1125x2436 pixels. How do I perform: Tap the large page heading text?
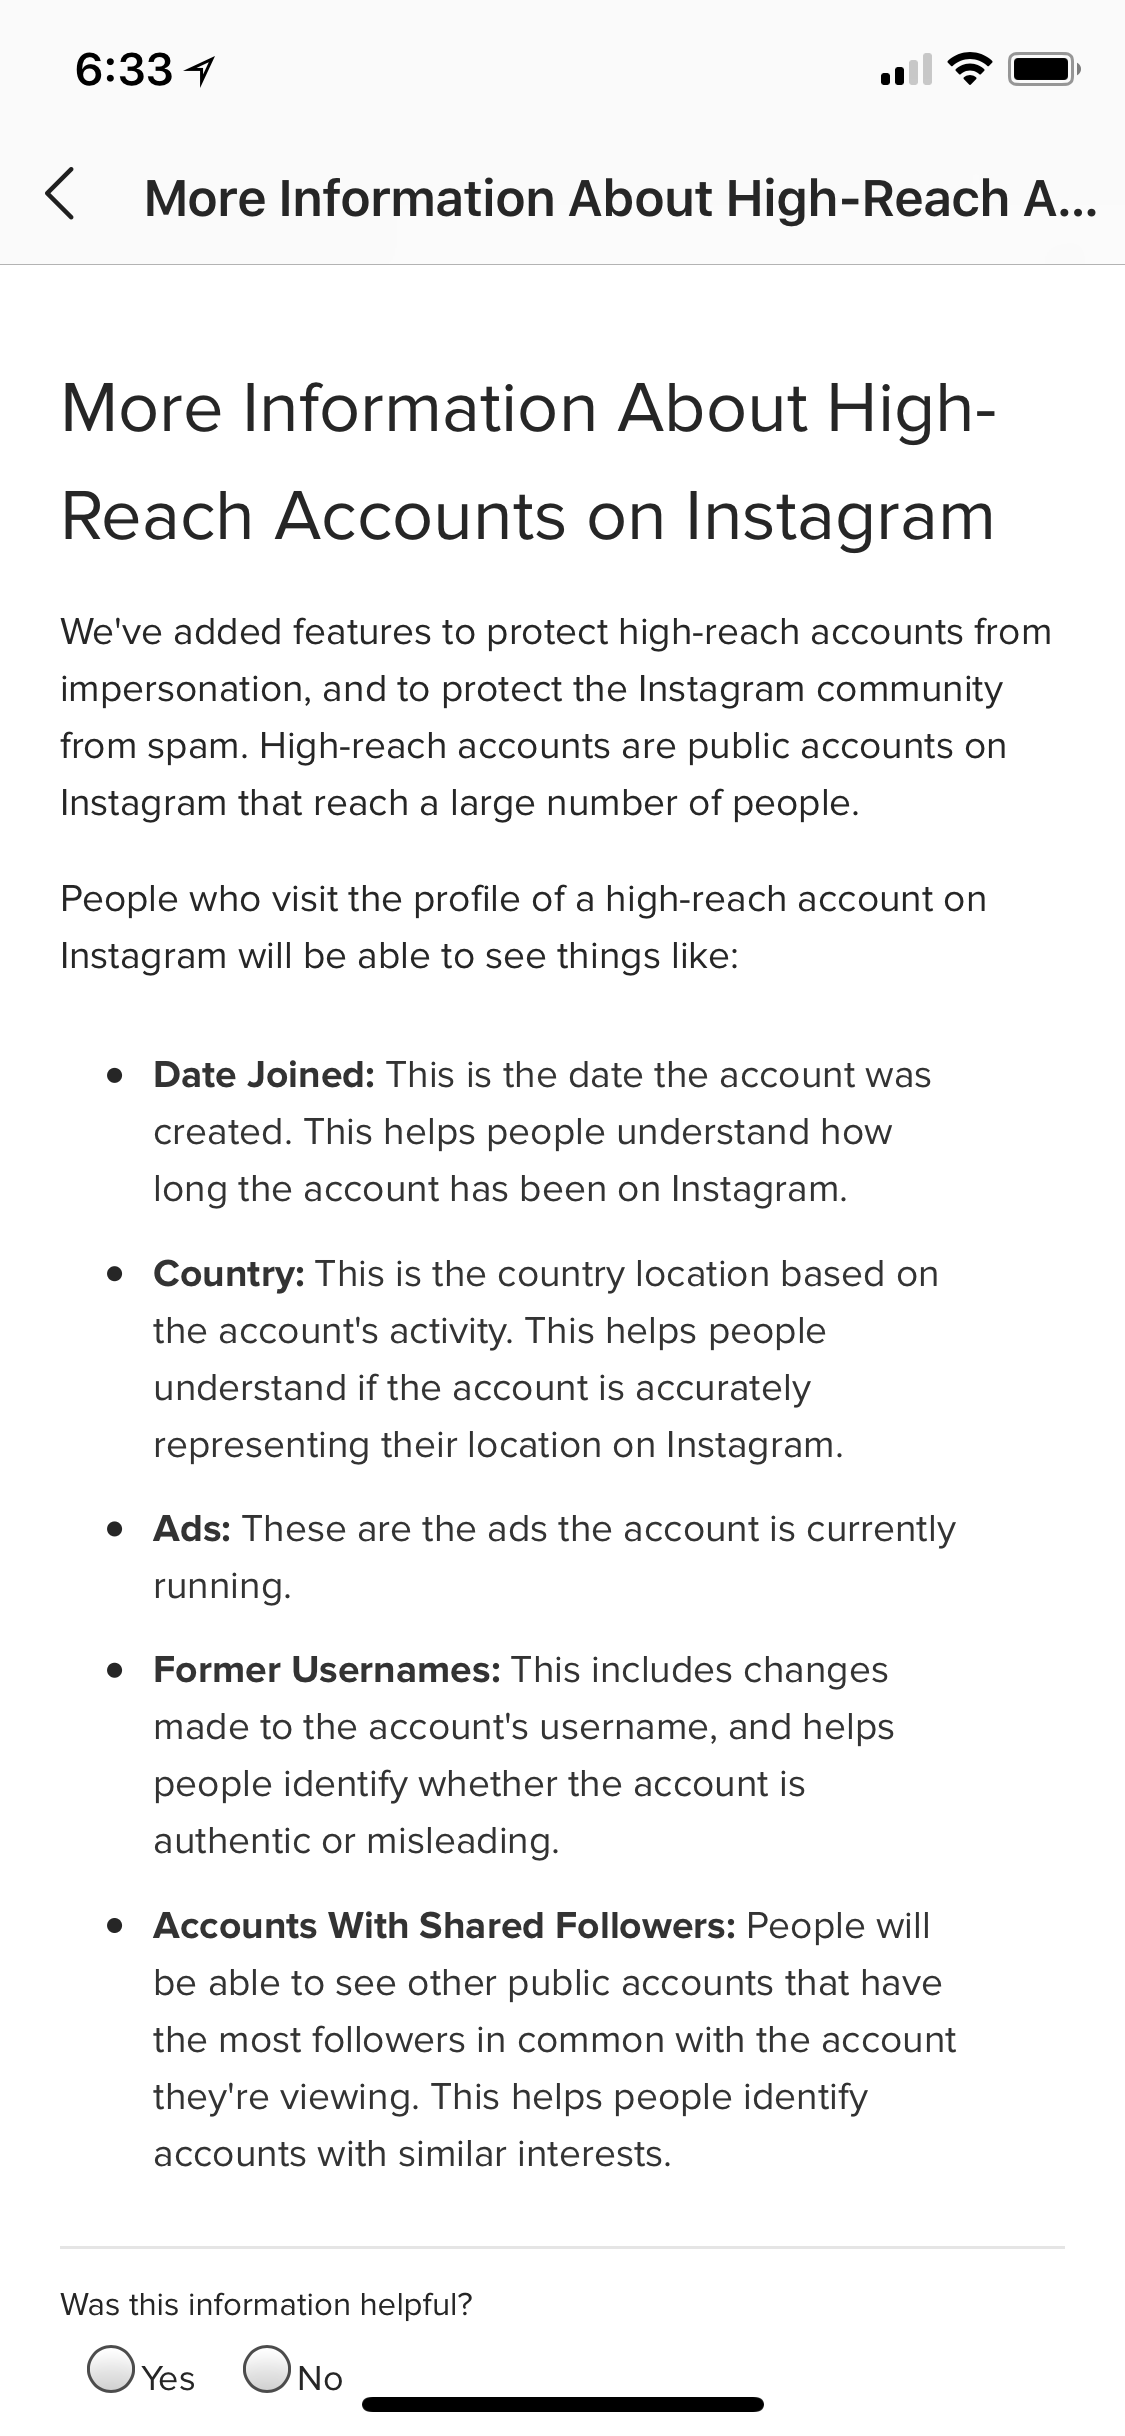pyautogui.click(x=528, y=462)
